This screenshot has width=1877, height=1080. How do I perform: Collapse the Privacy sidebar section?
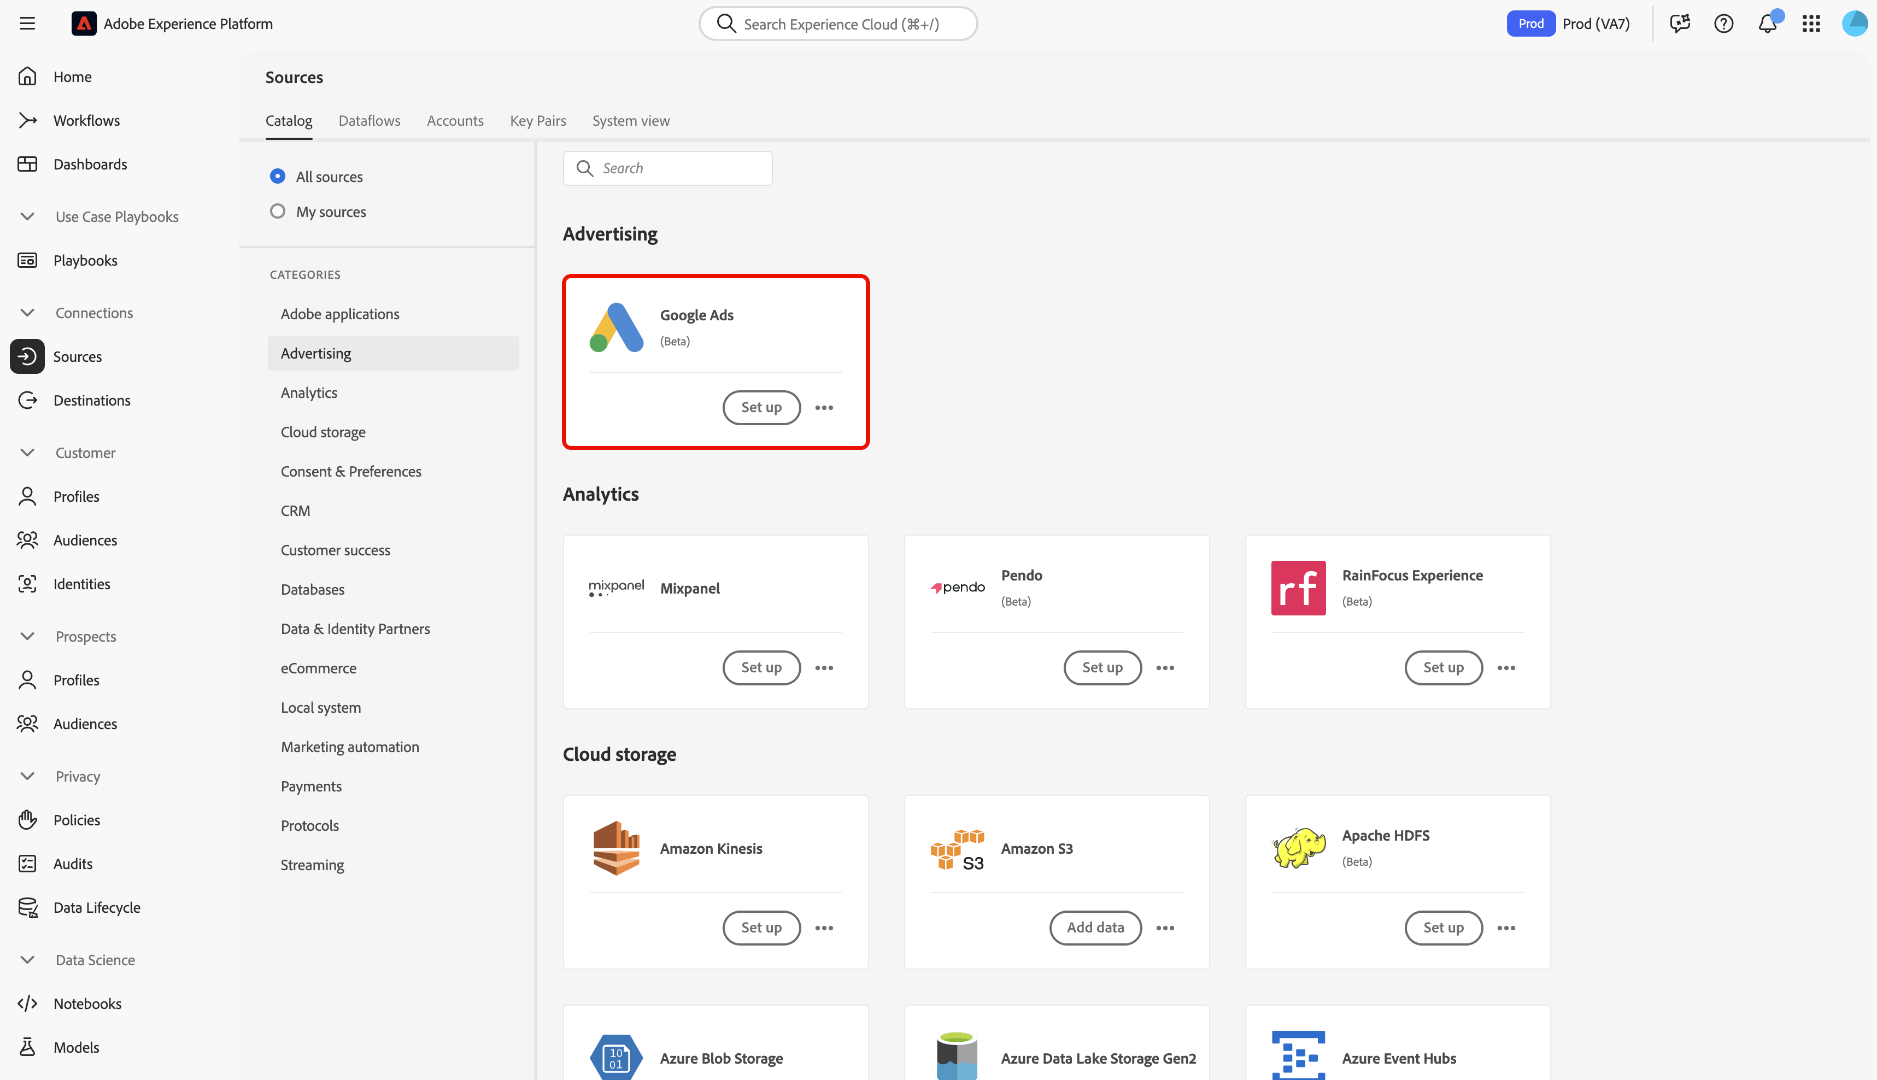pyautogui.click(x=28, y=777)
